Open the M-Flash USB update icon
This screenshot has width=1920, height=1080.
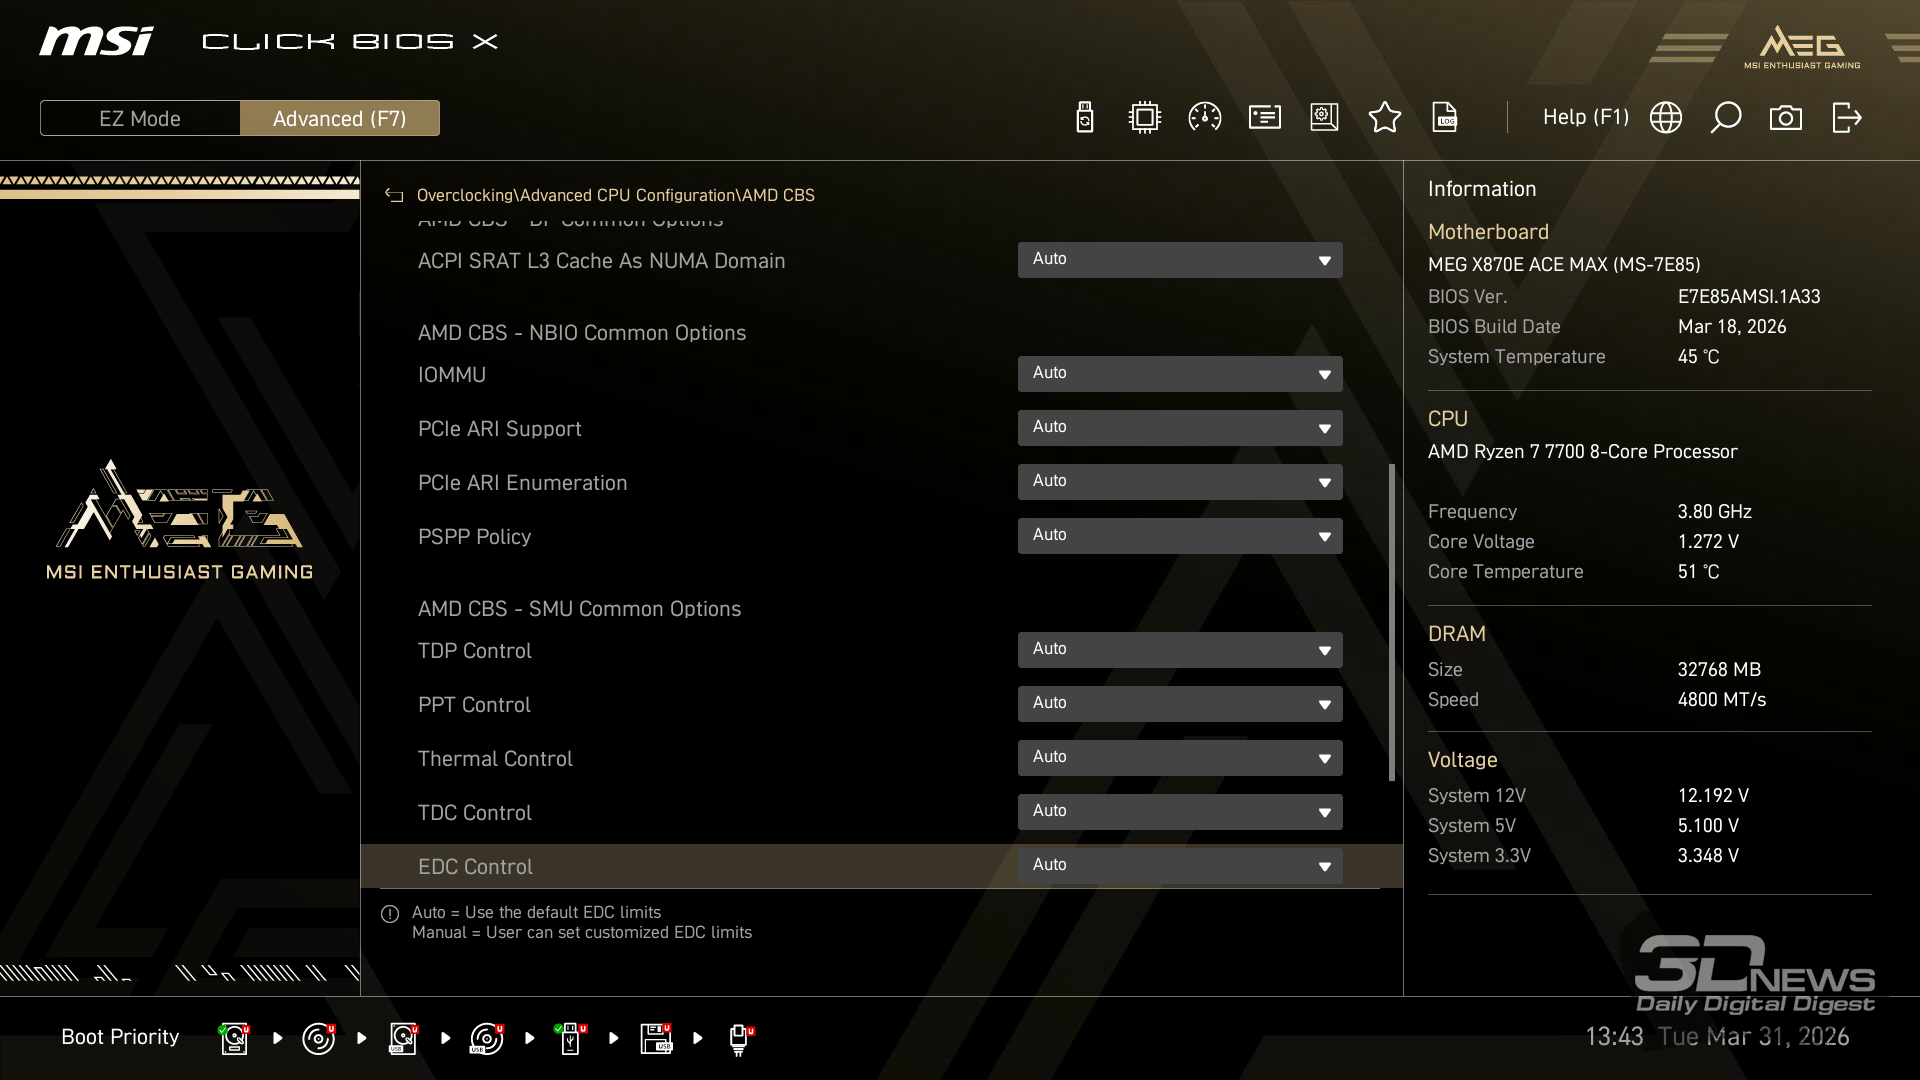[1084, 118]
